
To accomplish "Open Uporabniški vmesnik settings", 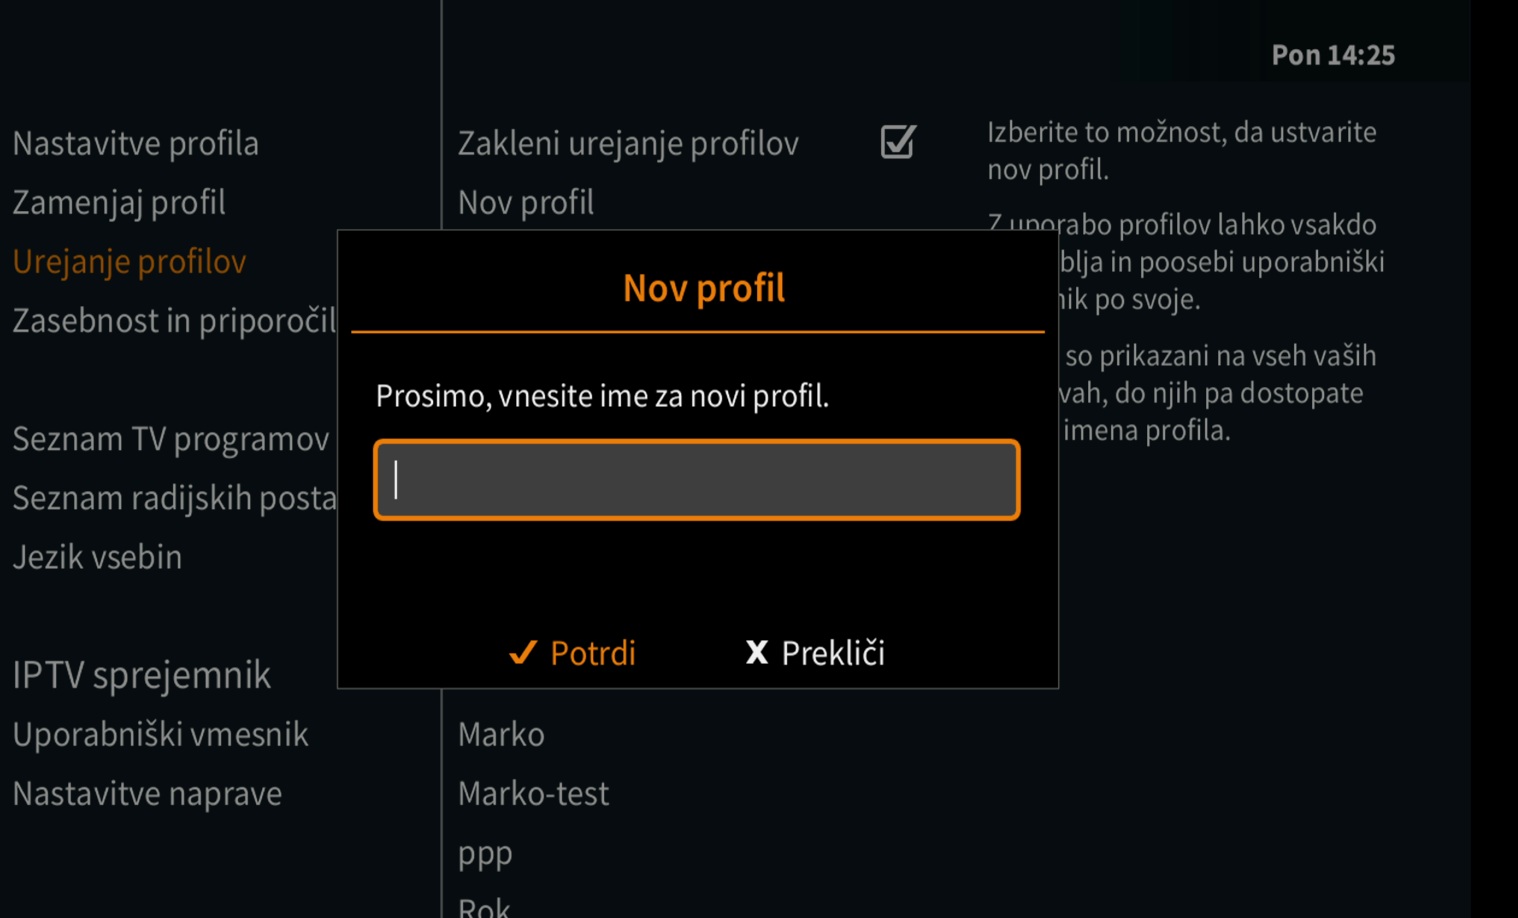I will pos(161,735).
